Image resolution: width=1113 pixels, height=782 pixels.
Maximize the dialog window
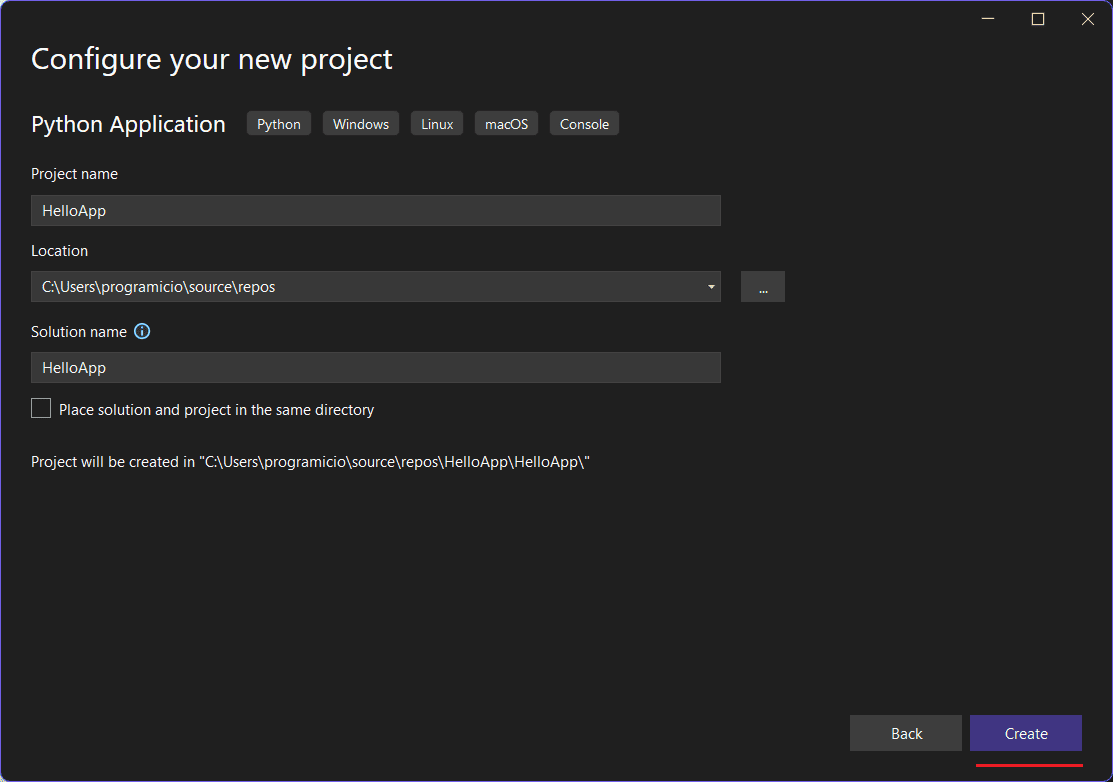[1037, 19]
